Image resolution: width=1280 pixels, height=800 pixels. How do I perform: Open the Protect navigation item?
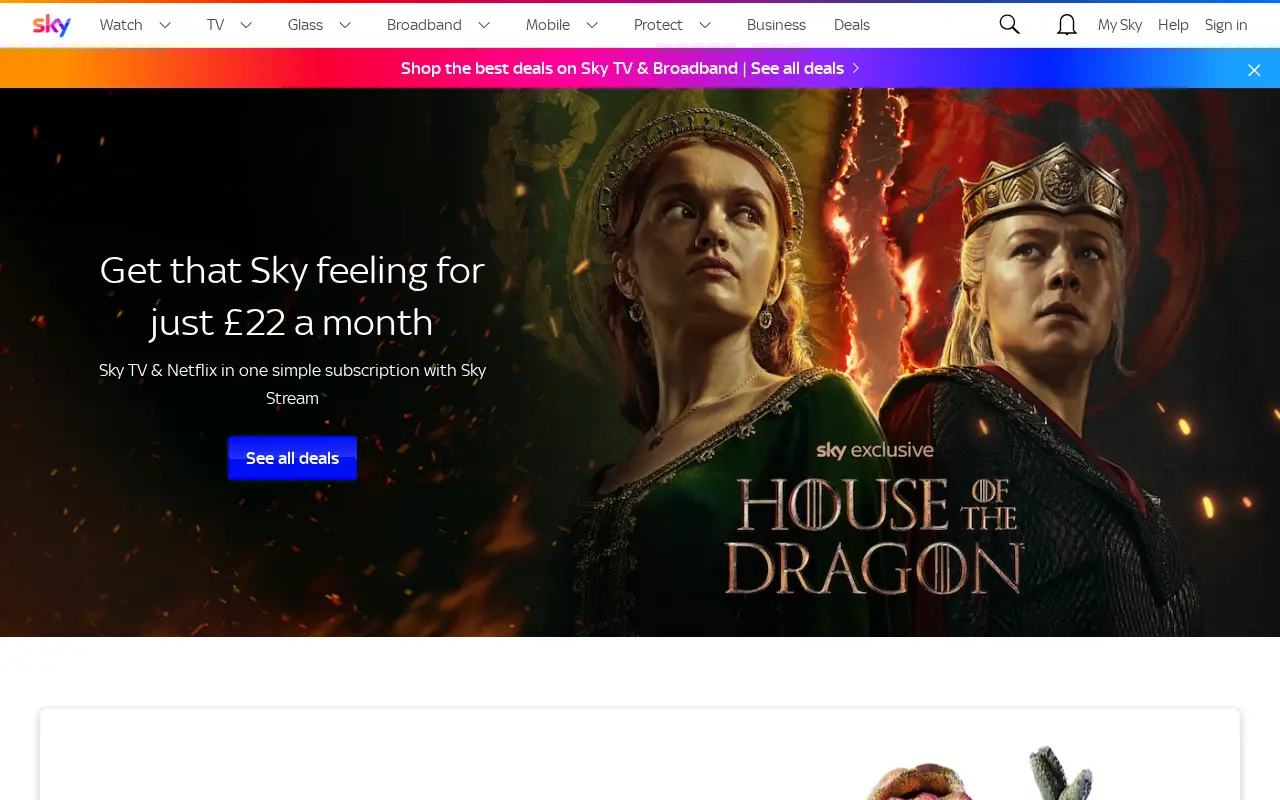tap(658, 25)
